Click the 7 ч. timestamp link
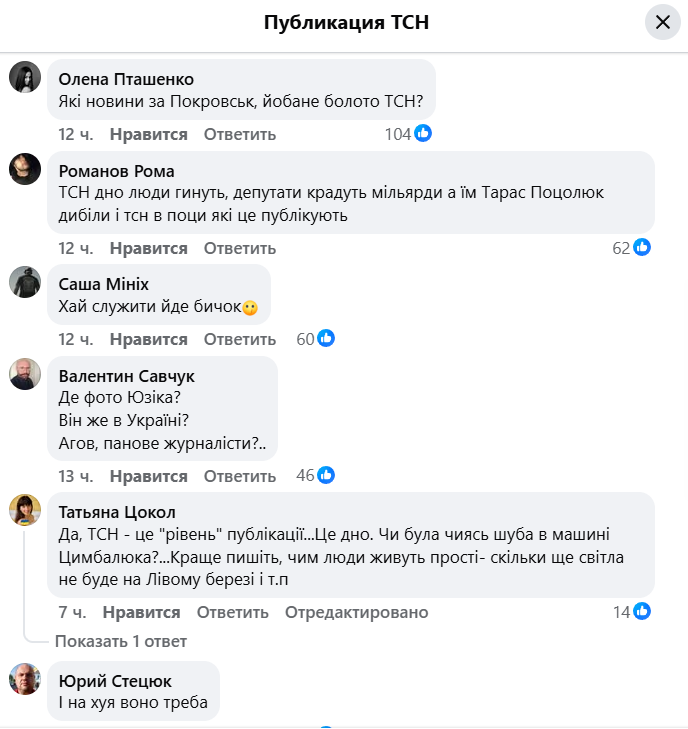This screenshot has height=729, width=688. click(72, 612)
